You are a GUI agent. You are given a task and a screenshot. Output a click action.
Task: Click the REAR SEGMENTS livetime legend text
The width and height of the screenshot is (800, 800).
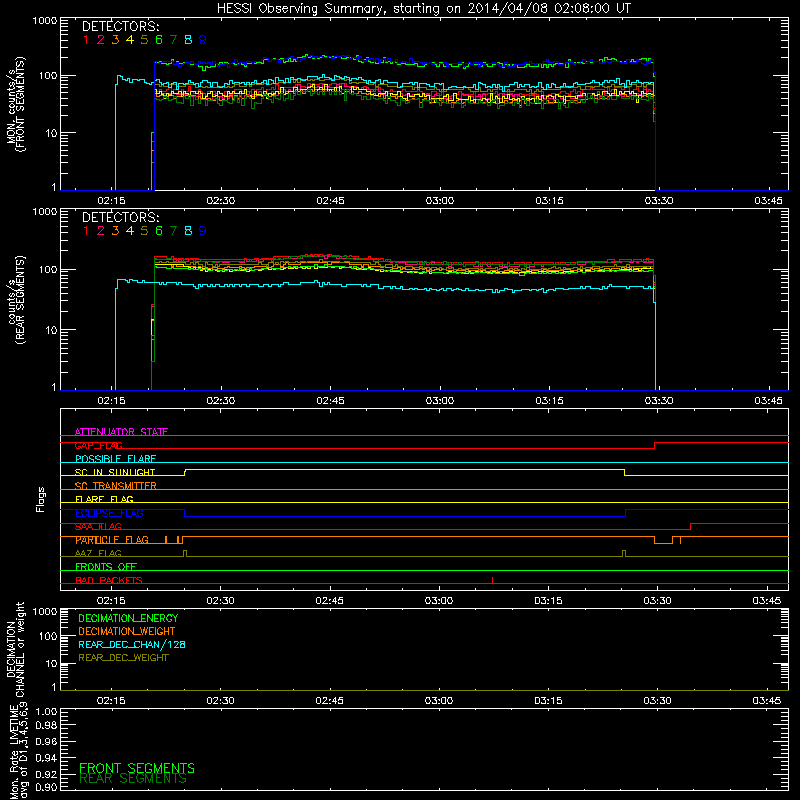[133, 779]
